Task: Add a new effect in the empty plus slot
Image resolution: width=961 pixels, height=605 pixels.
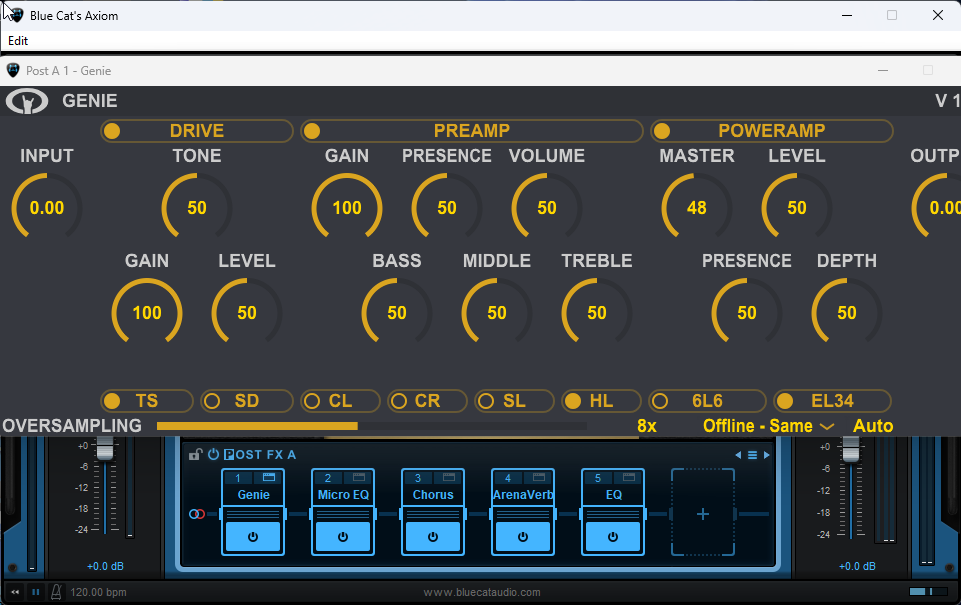Action: 703,513
